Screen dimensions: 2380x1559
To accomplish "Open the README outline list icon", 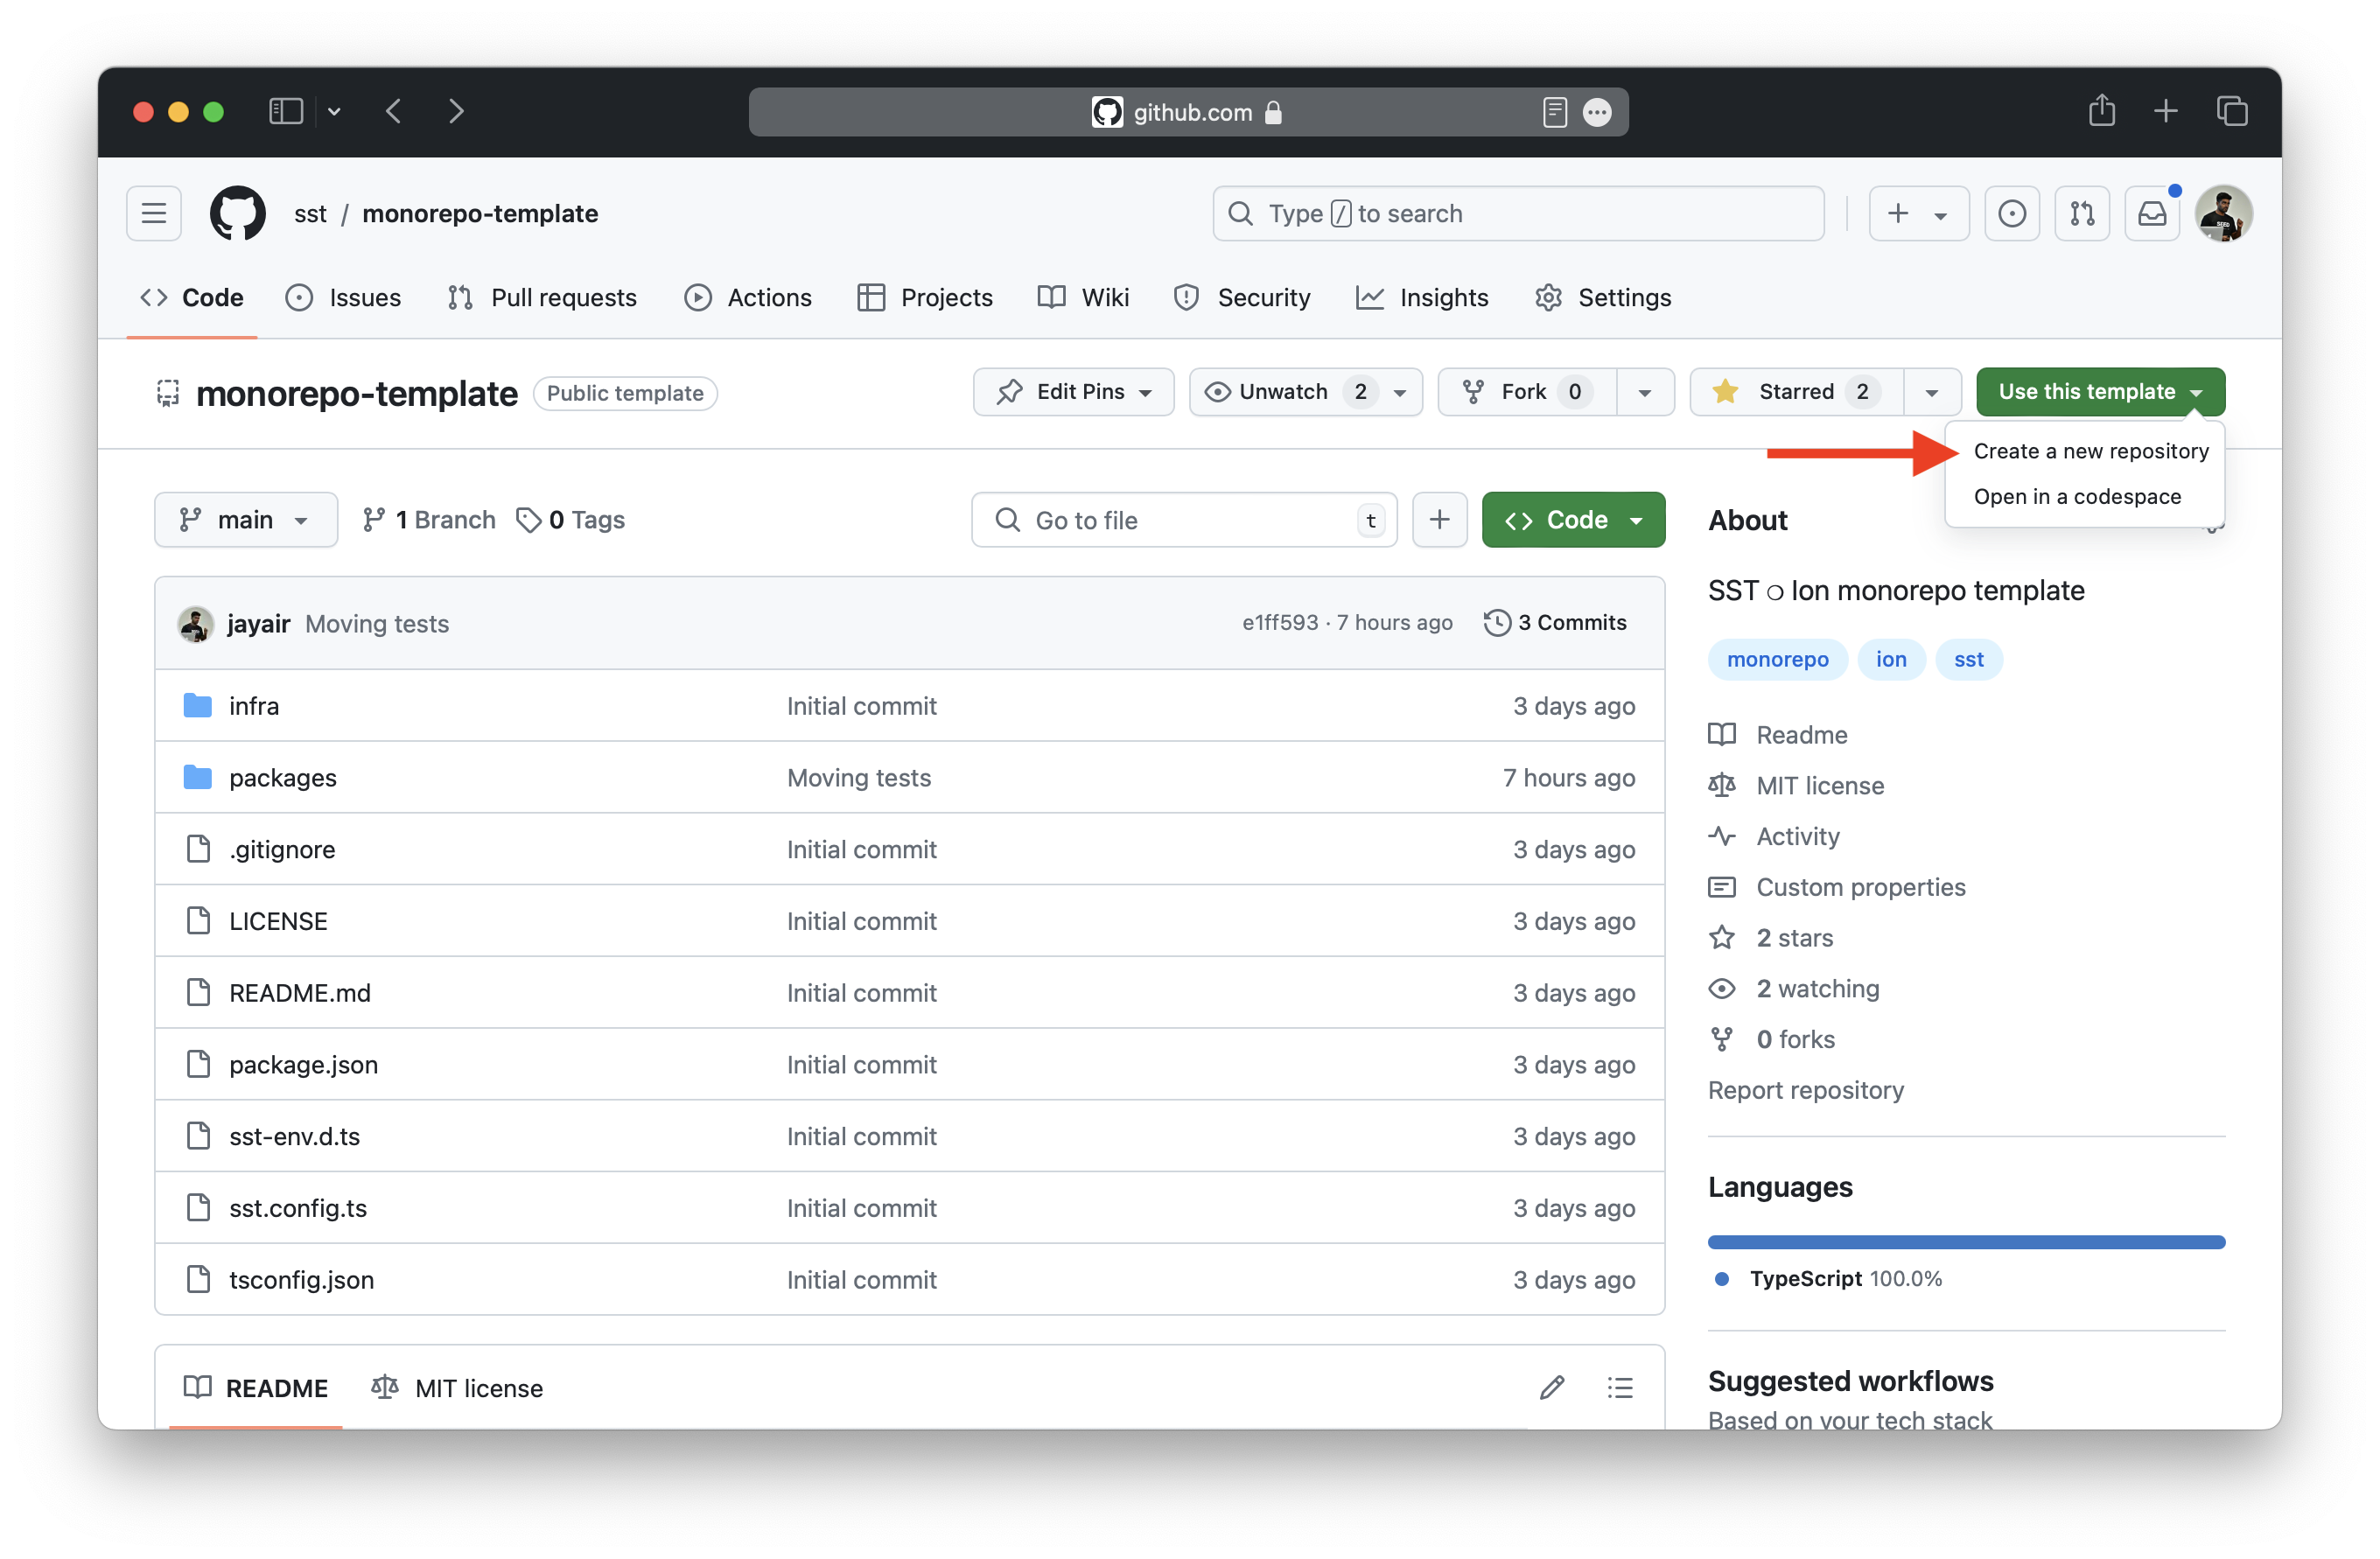I will click(x=1620, y=1388).
